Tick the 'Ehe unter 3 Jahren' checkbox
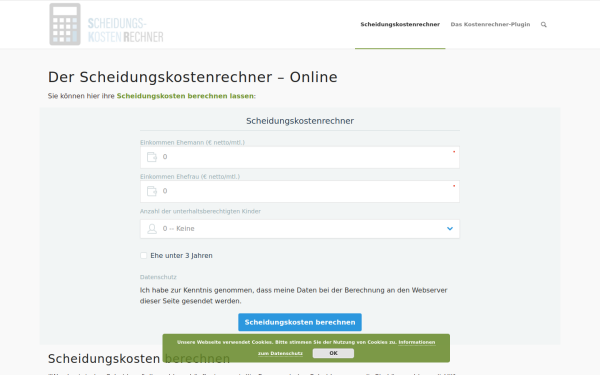 point(143,255)
